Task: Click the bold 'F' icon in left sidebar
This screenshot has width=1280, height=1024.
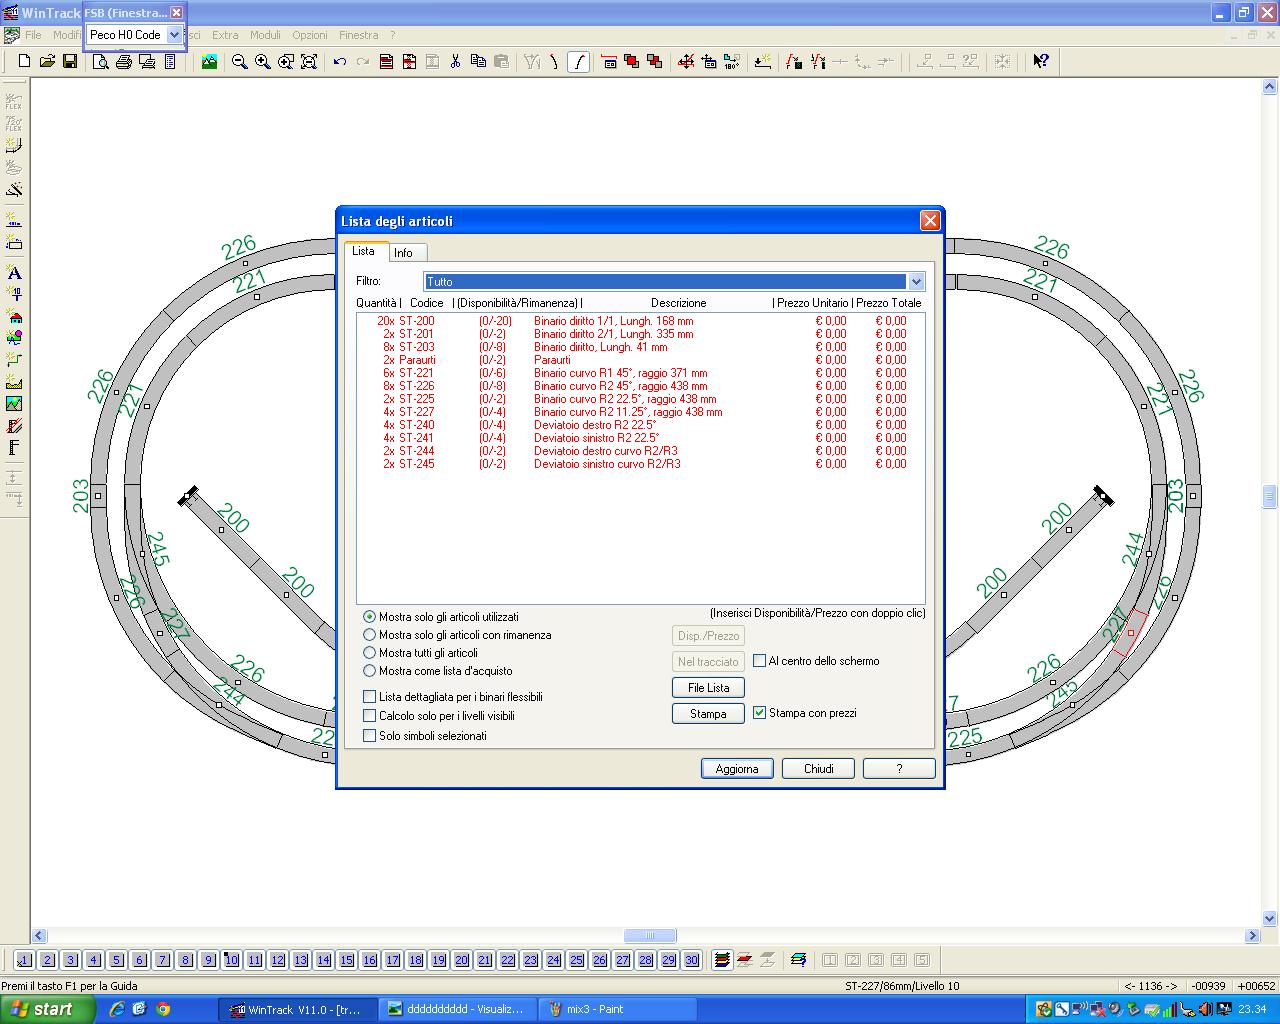Action: (14, 448)
